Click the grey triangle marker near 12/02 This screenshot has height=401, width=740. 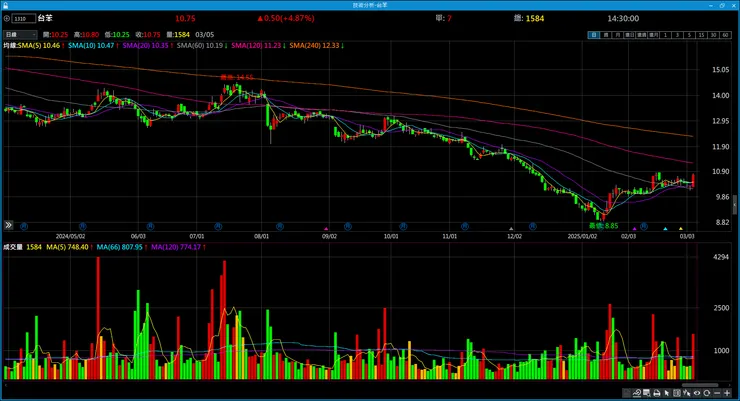pos(511,229)
